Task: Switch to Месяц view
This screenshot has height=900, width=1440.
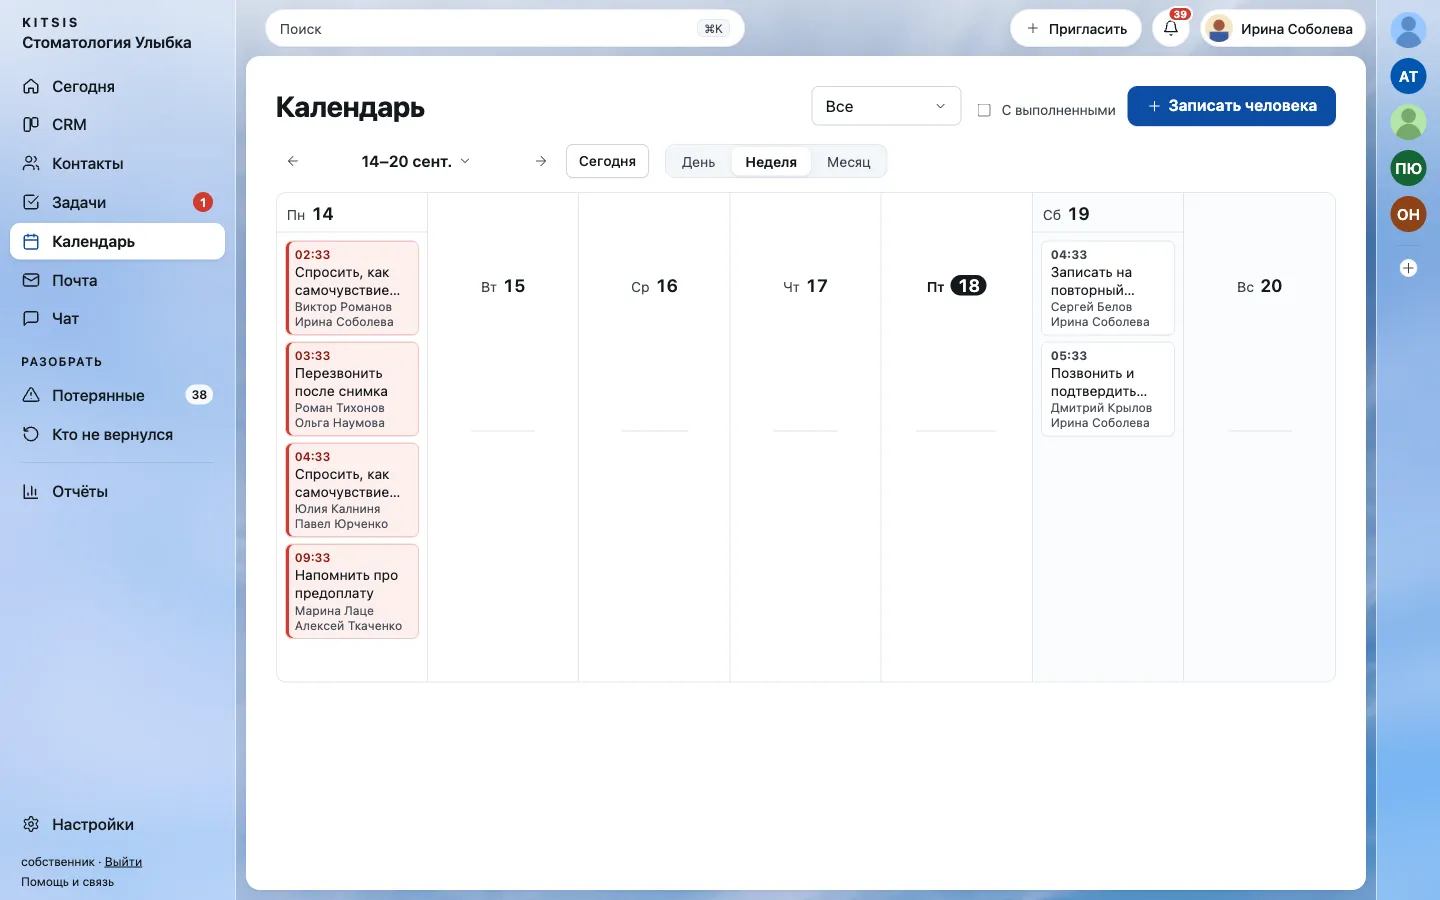Action: click(849, 162)
